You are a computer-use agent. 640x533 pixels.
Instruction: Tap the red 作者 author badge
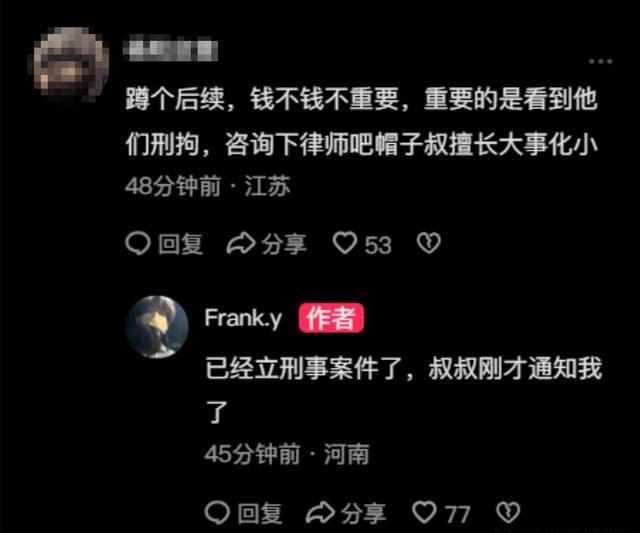pyautogui.click(x=331, y=318)
